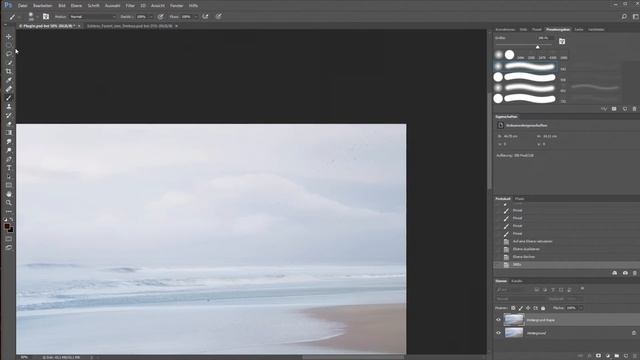640x360 pixels.
Task: Toggle pressure for opacity
Action: (x=161, y=17)
